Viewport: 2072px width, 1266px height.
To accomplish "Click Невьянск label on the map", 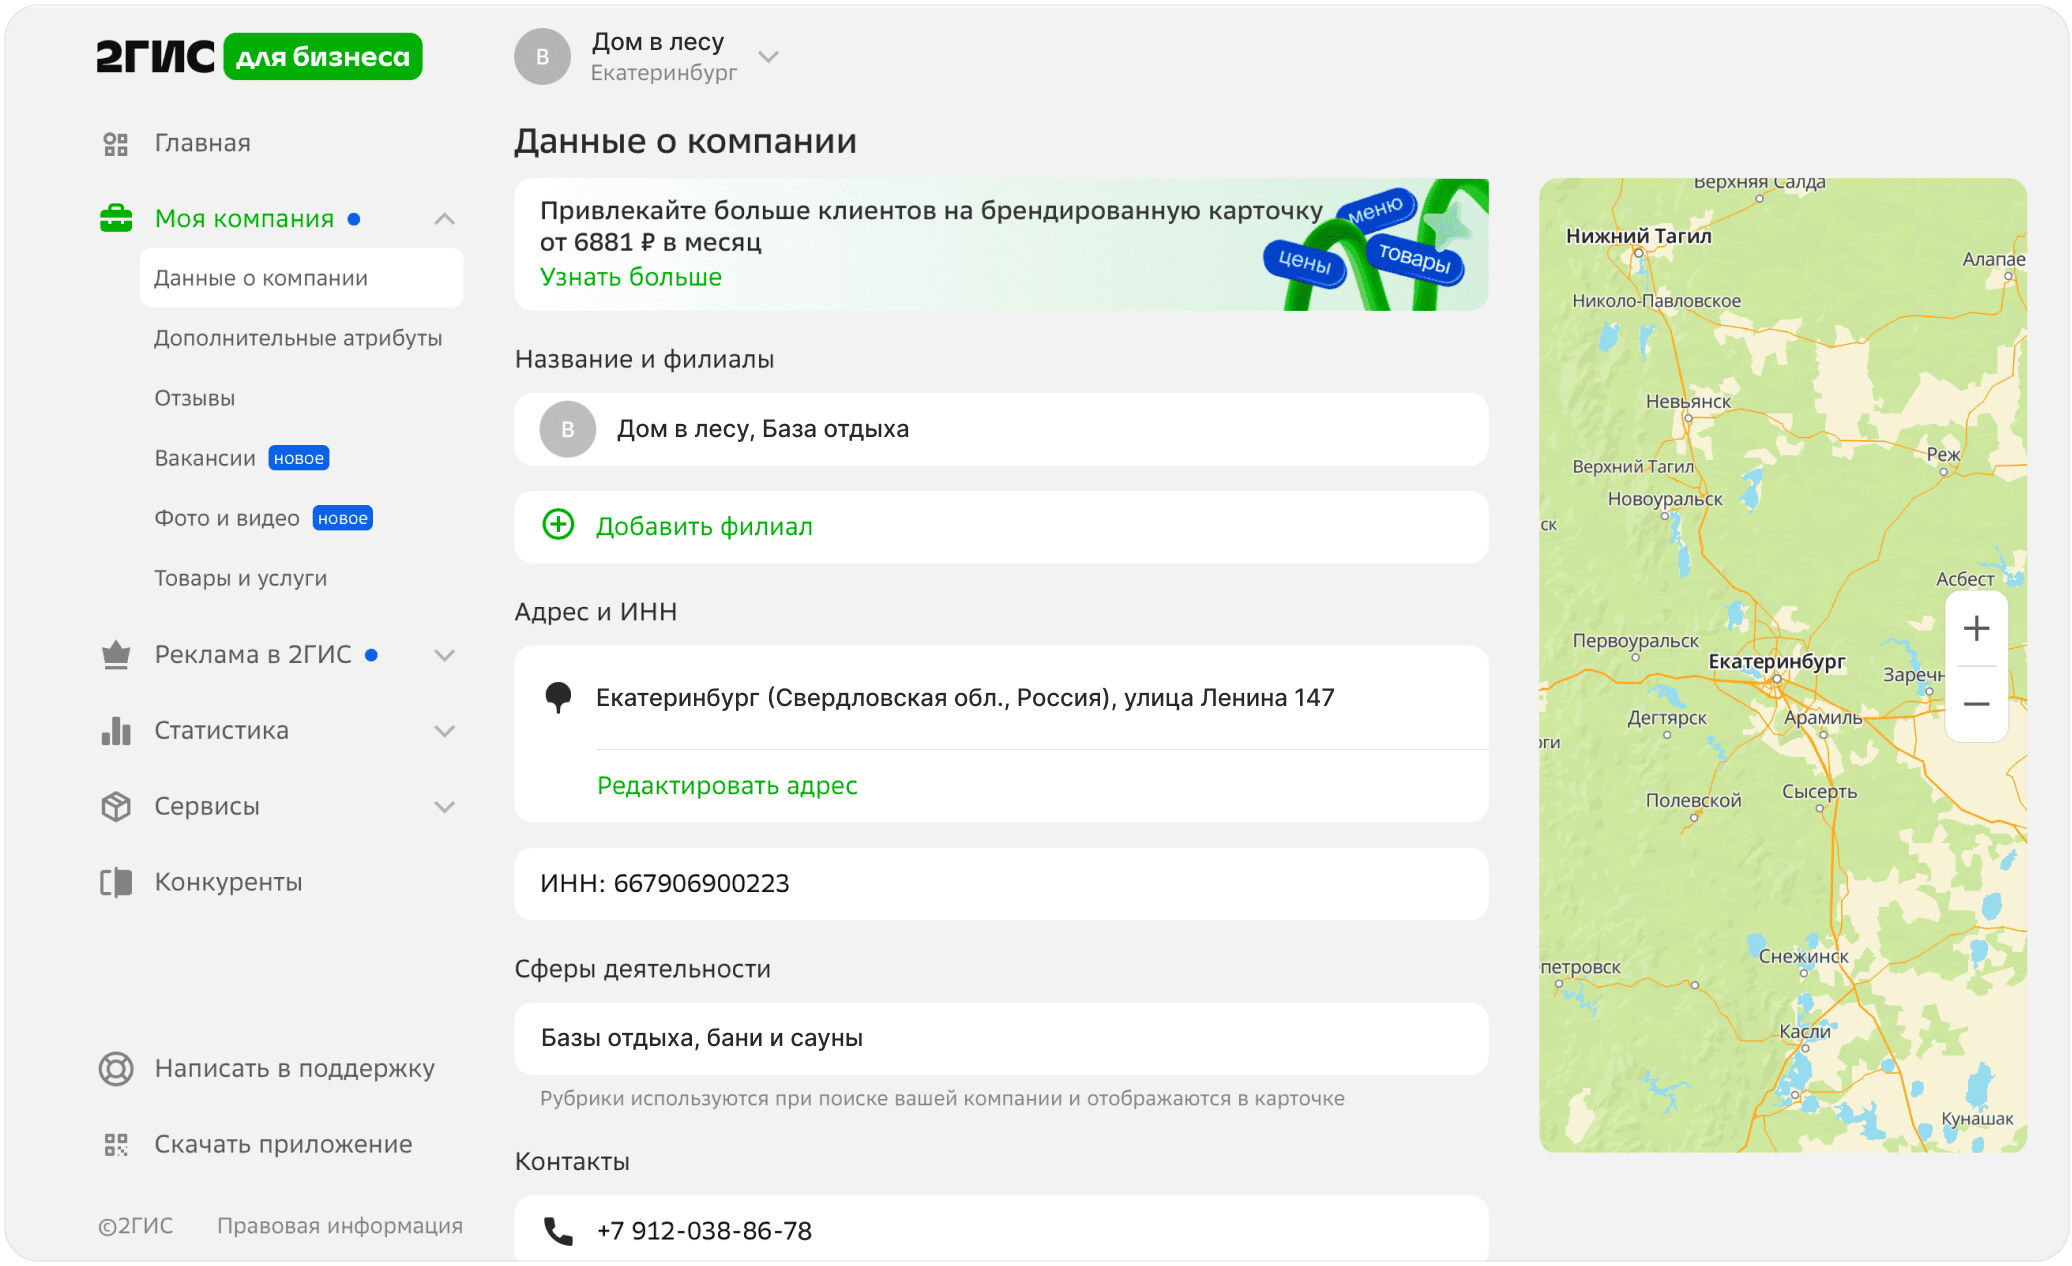I will click(1688, 402).
